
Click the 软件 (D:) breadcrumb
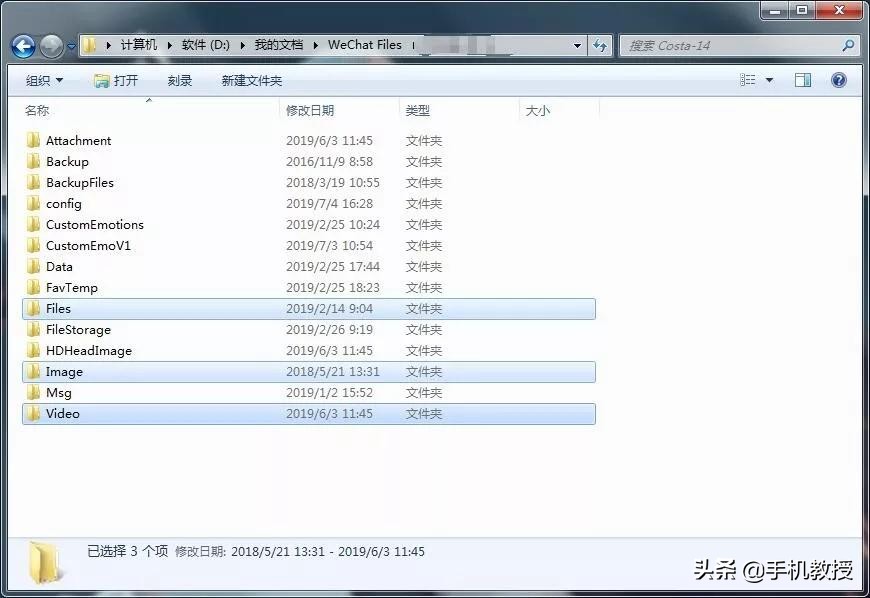205,45
